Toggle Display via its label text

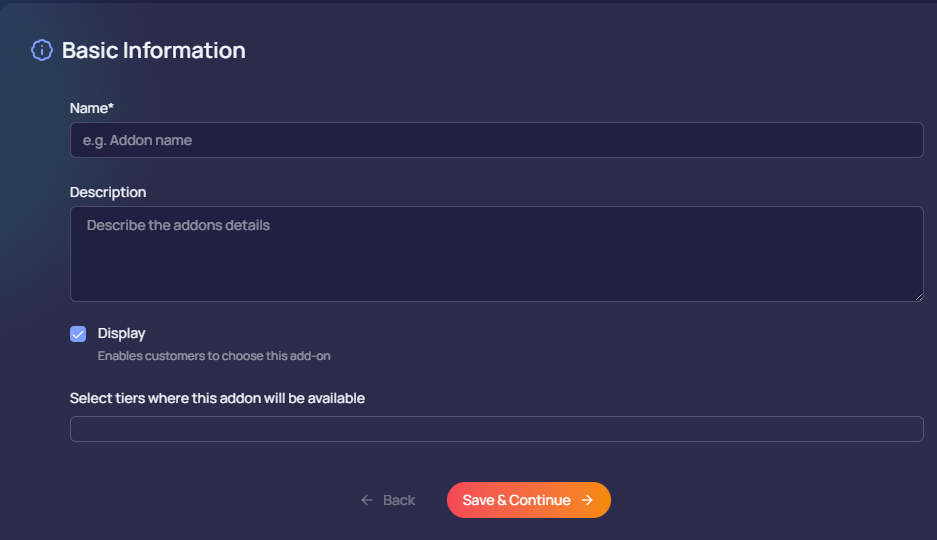[x=121, y=333]
